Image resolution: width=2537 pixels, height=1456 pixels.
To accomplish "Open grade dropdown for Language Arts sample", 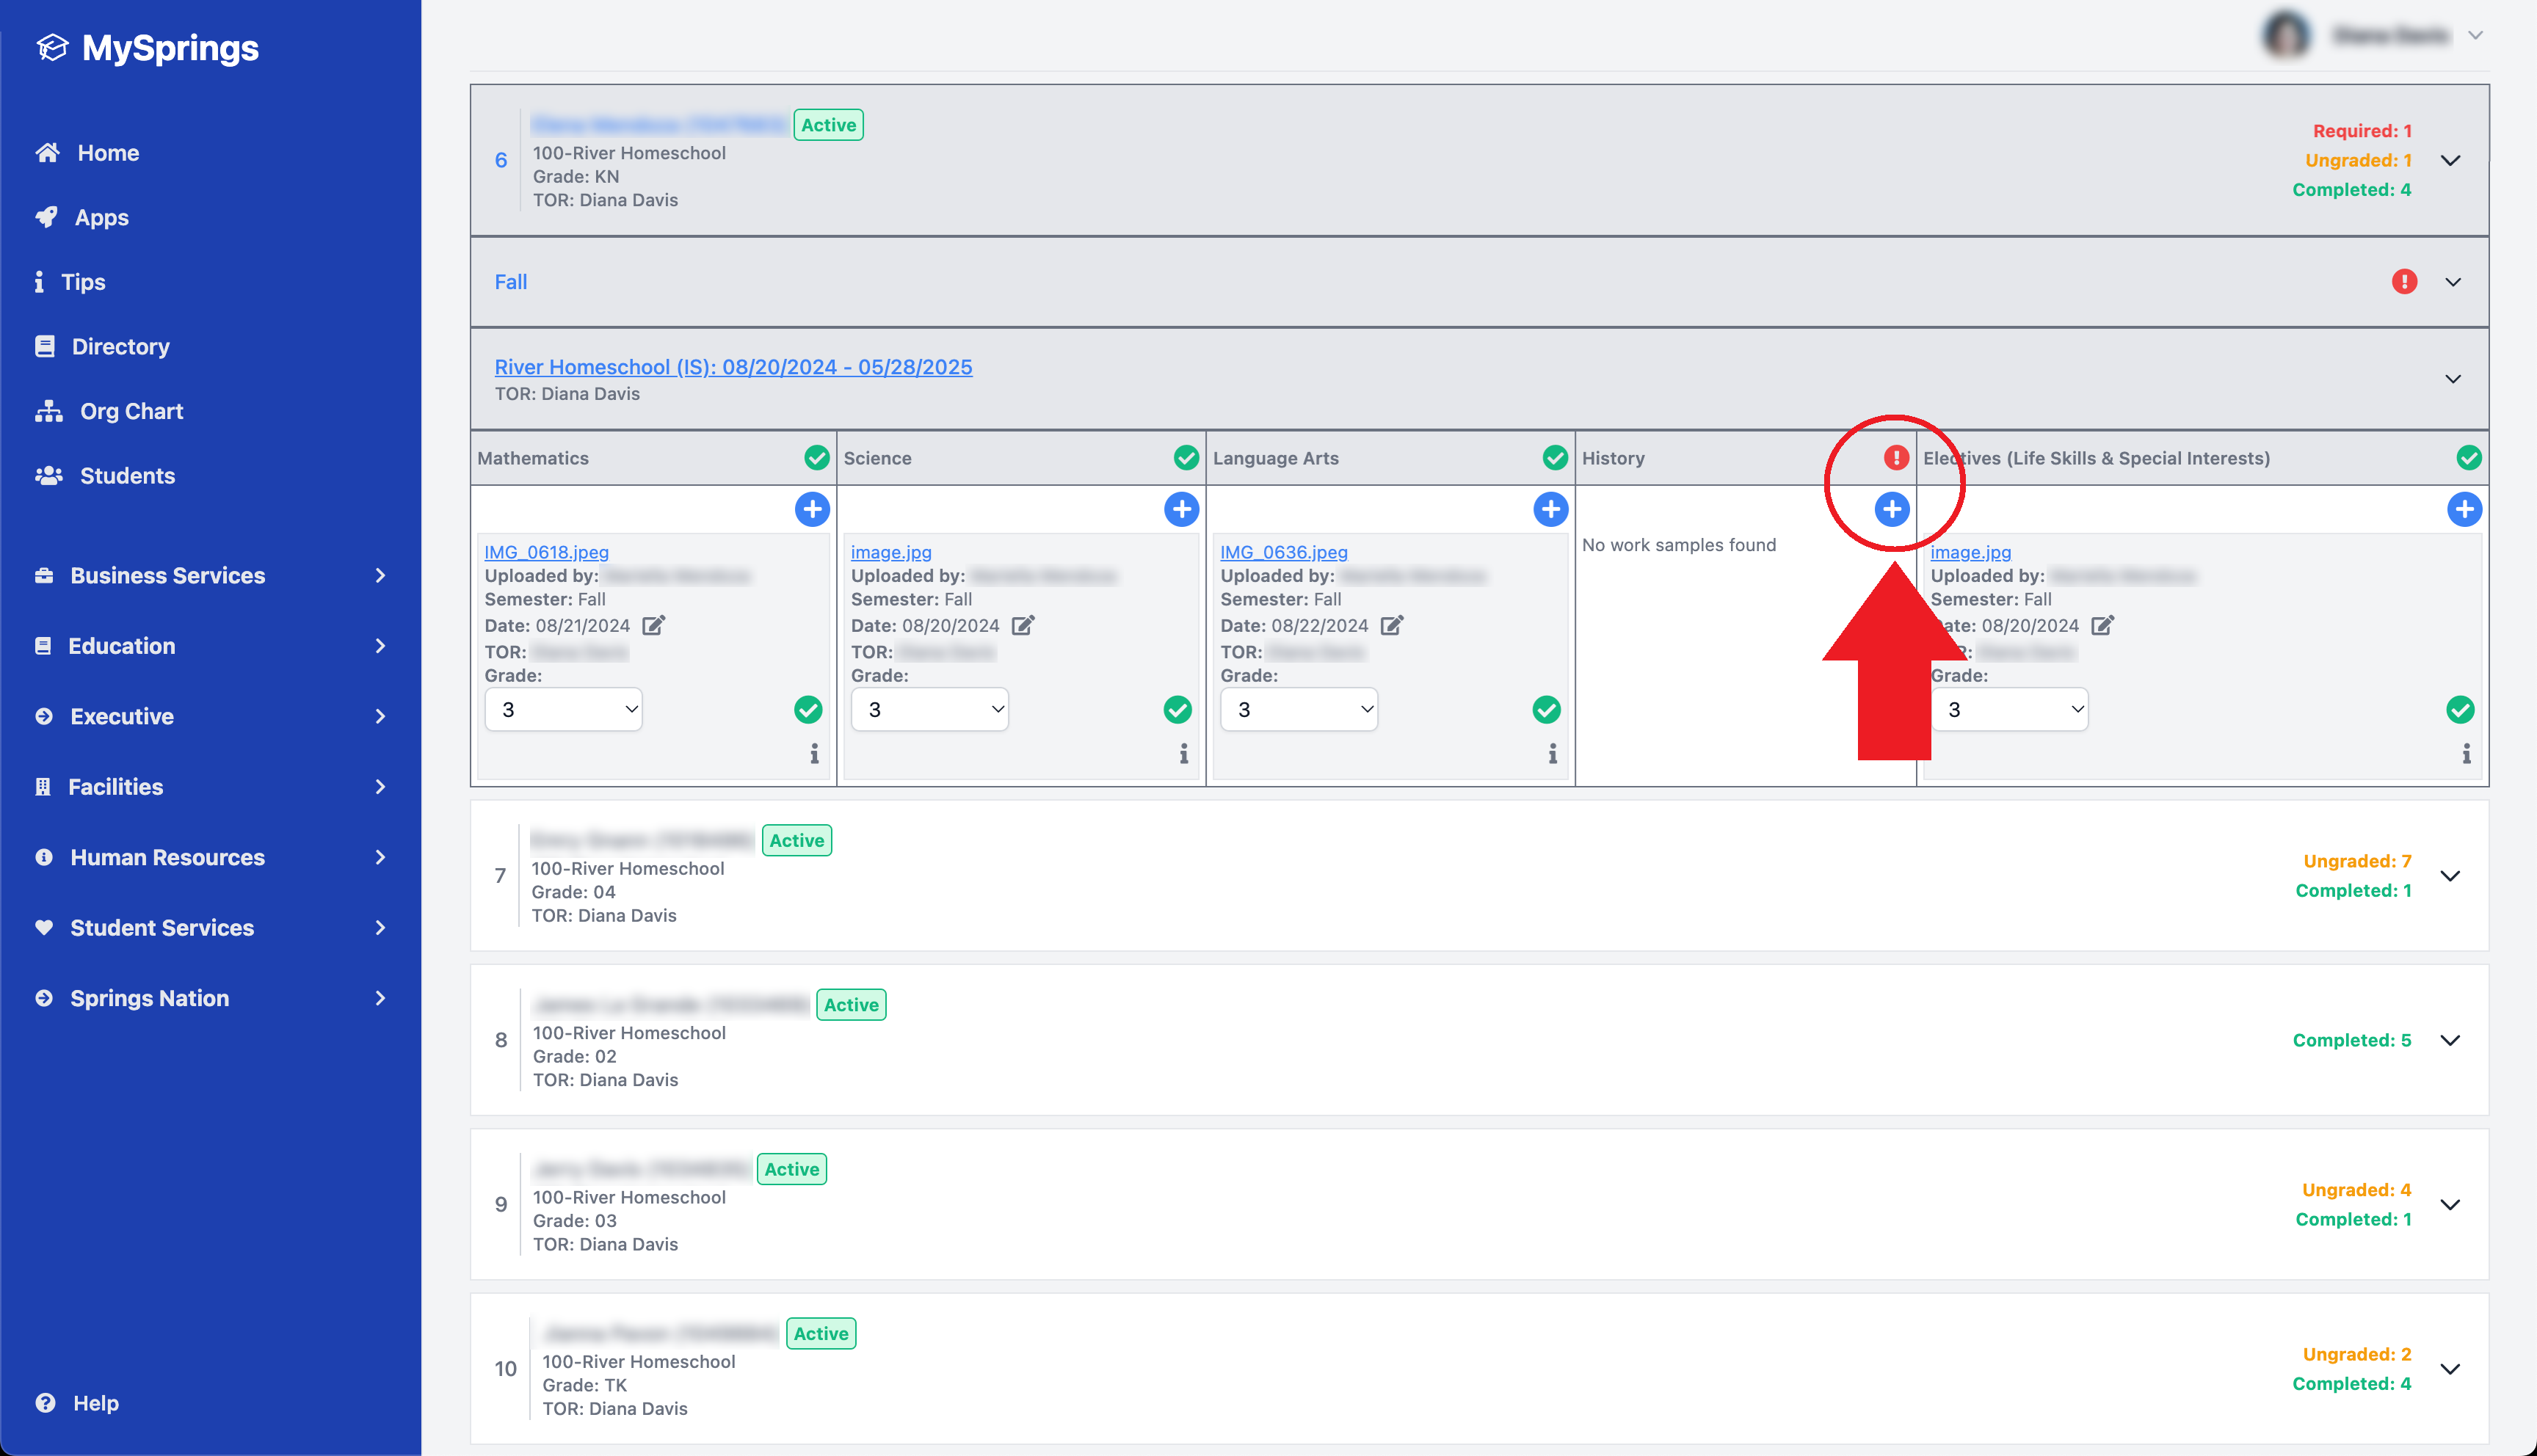I will point(1298,710).
